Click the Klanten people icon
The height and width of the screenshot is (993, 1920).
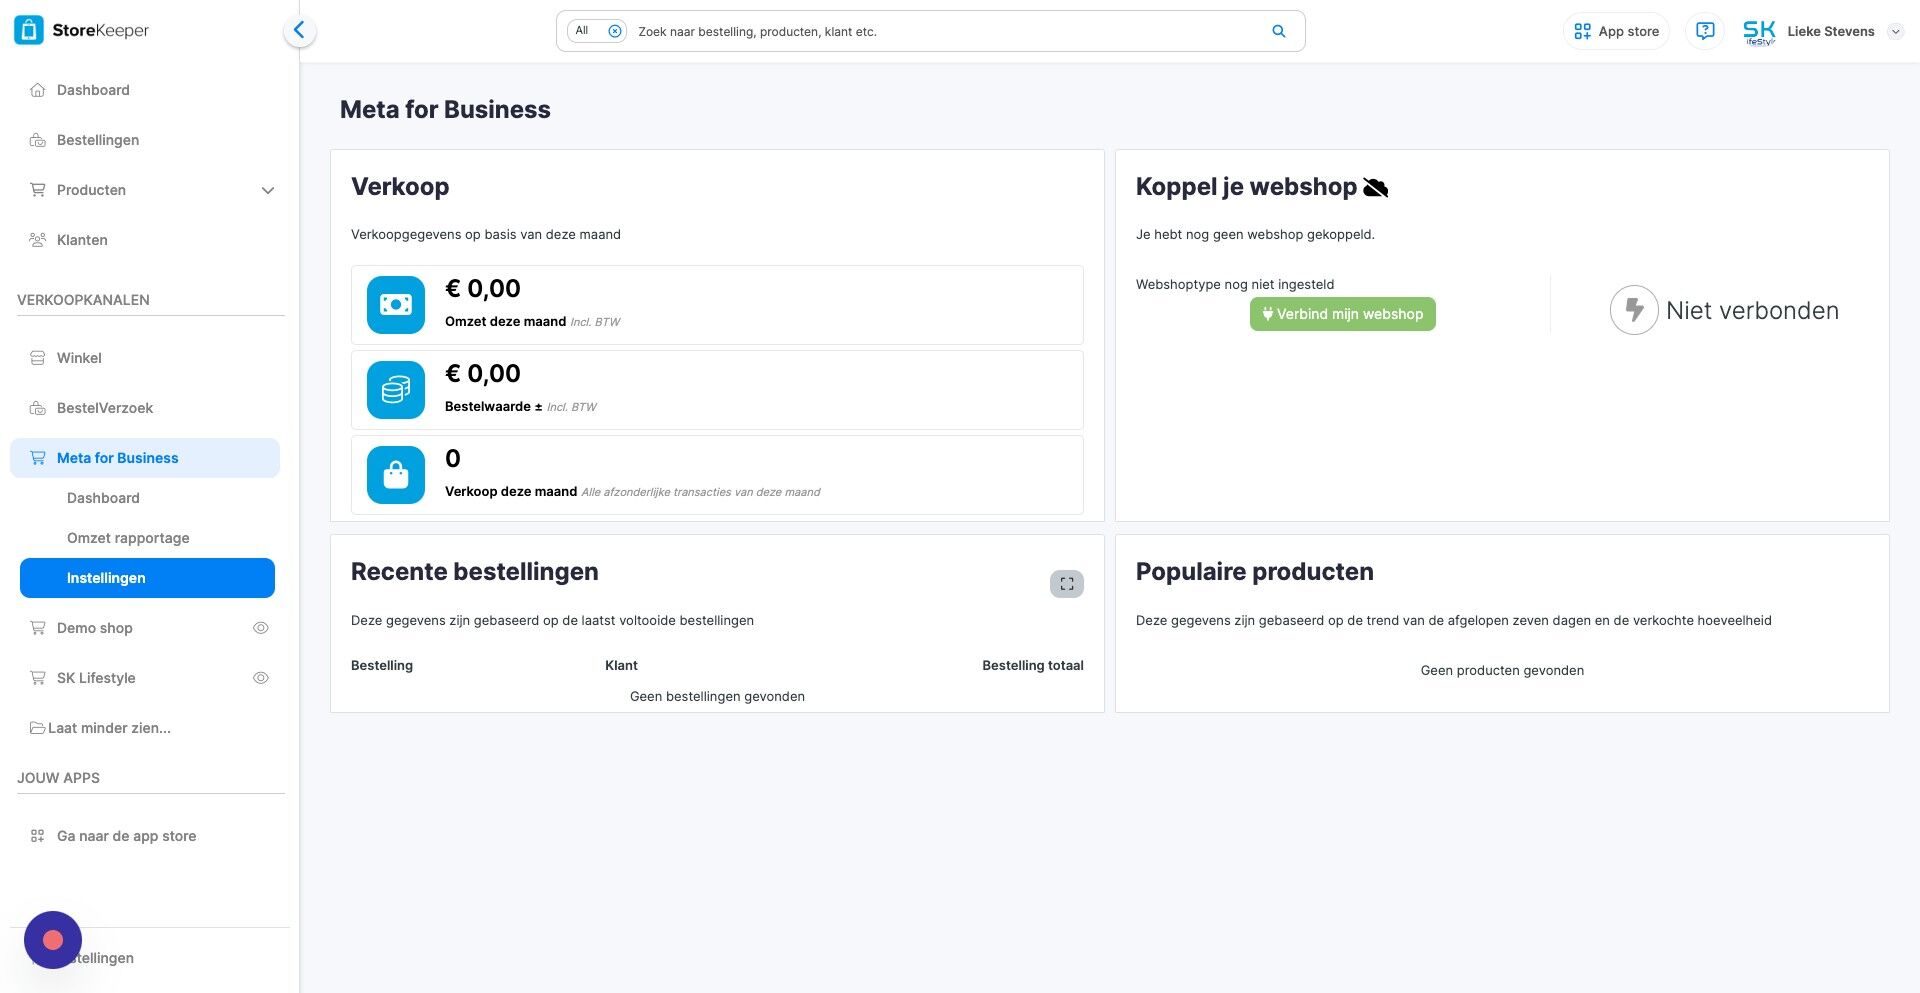pyautogui.click(x=38, y=240)
